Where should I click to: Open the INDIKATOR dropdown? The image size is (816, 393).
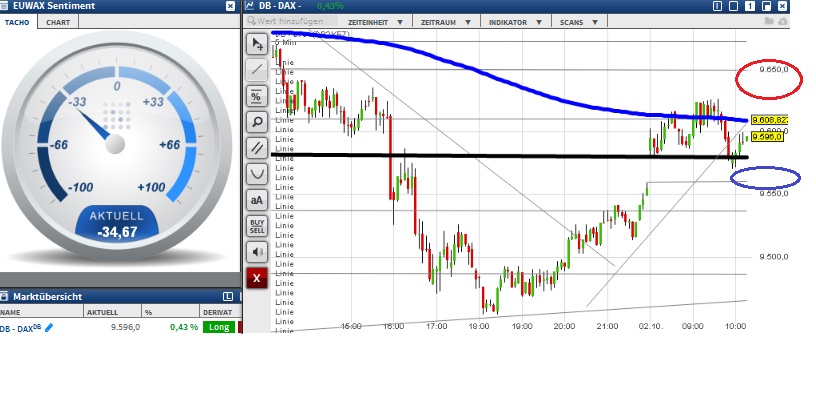pyautogui.click(x=516, y=22)
